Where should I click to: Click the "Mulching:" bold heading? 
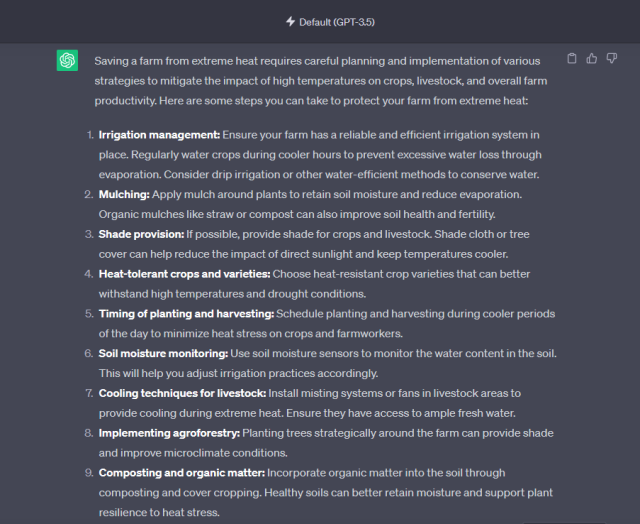click(124, 195)
